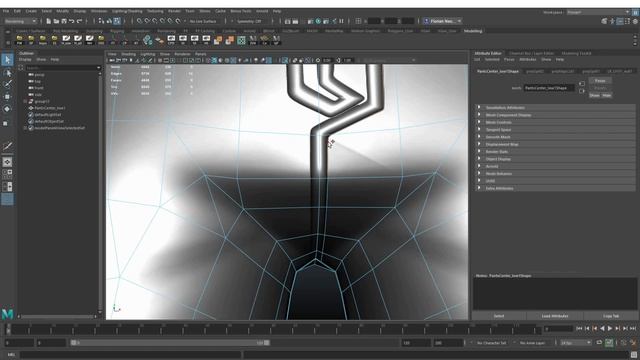640x360 pixels.
Task: Click the Load Attributes button
Action: tap(555, 316)
